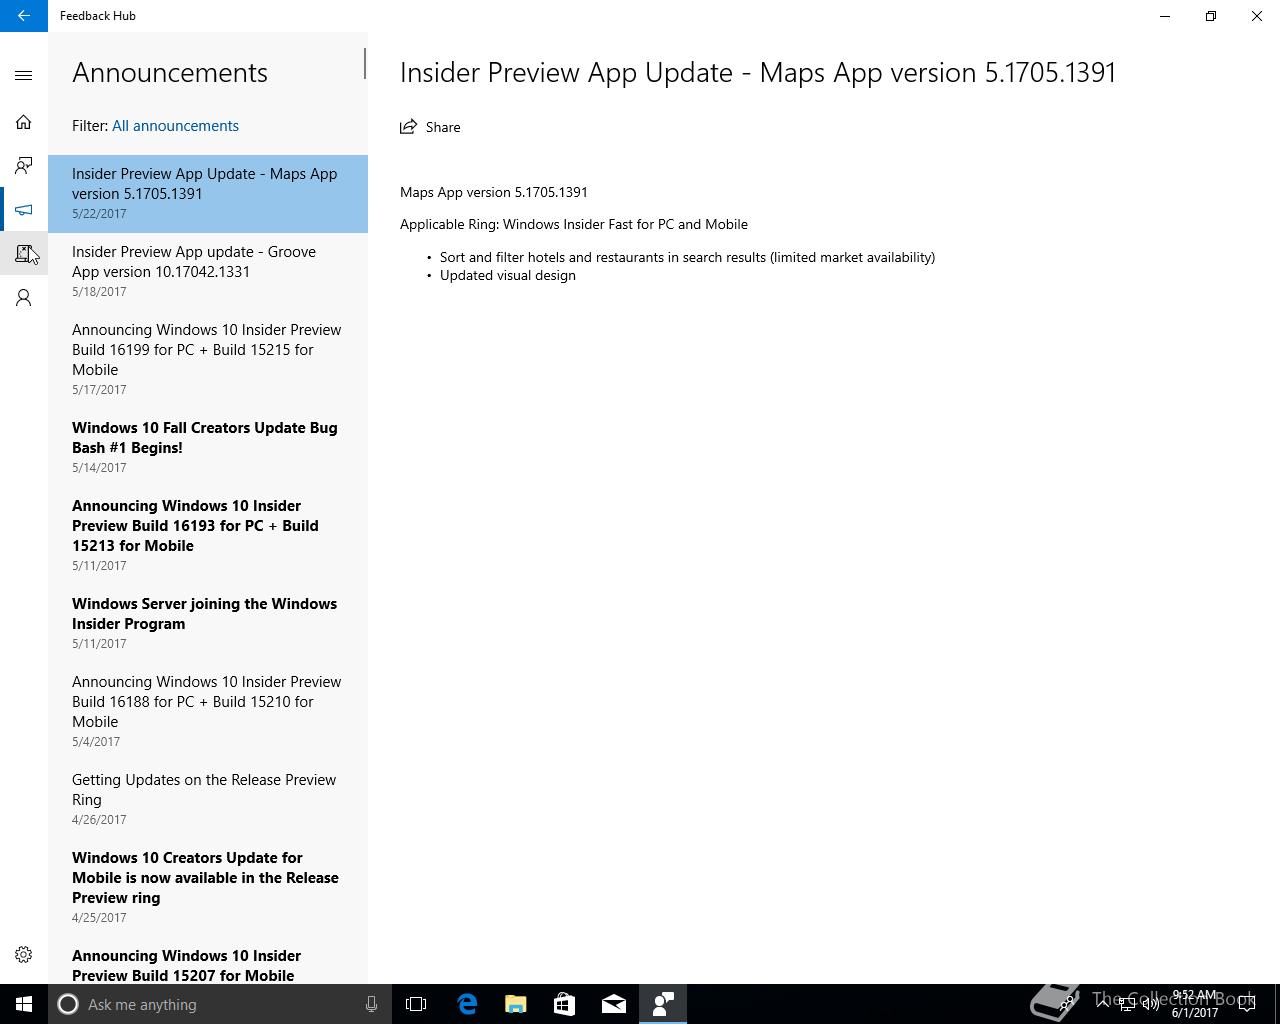Open the Feedback section icon
The height and width of the screenshot is (1024, 1280).
point(24,166)
